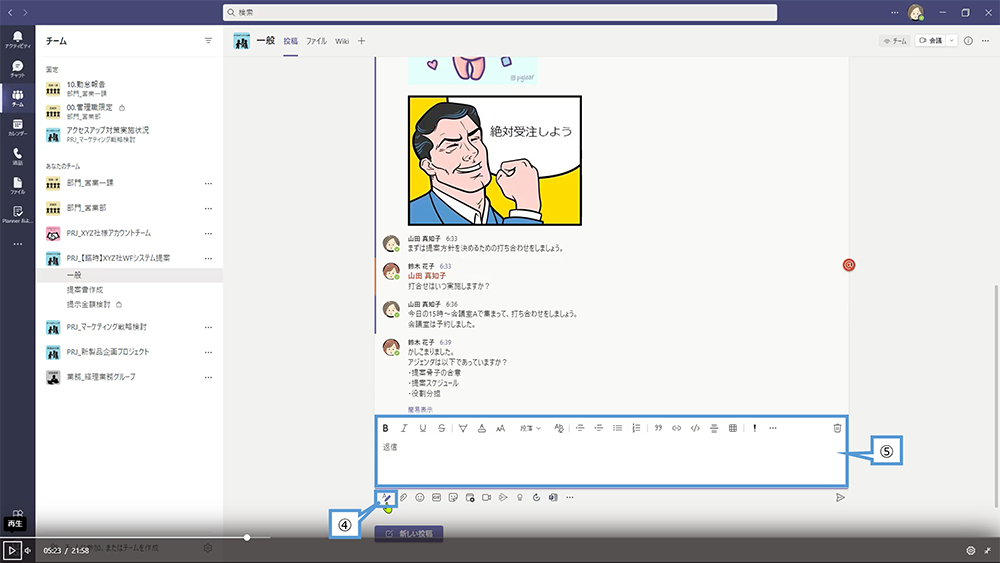The image size is (1000, 563).
Task: Click in the search (検索) box
Action: point(500,12)
